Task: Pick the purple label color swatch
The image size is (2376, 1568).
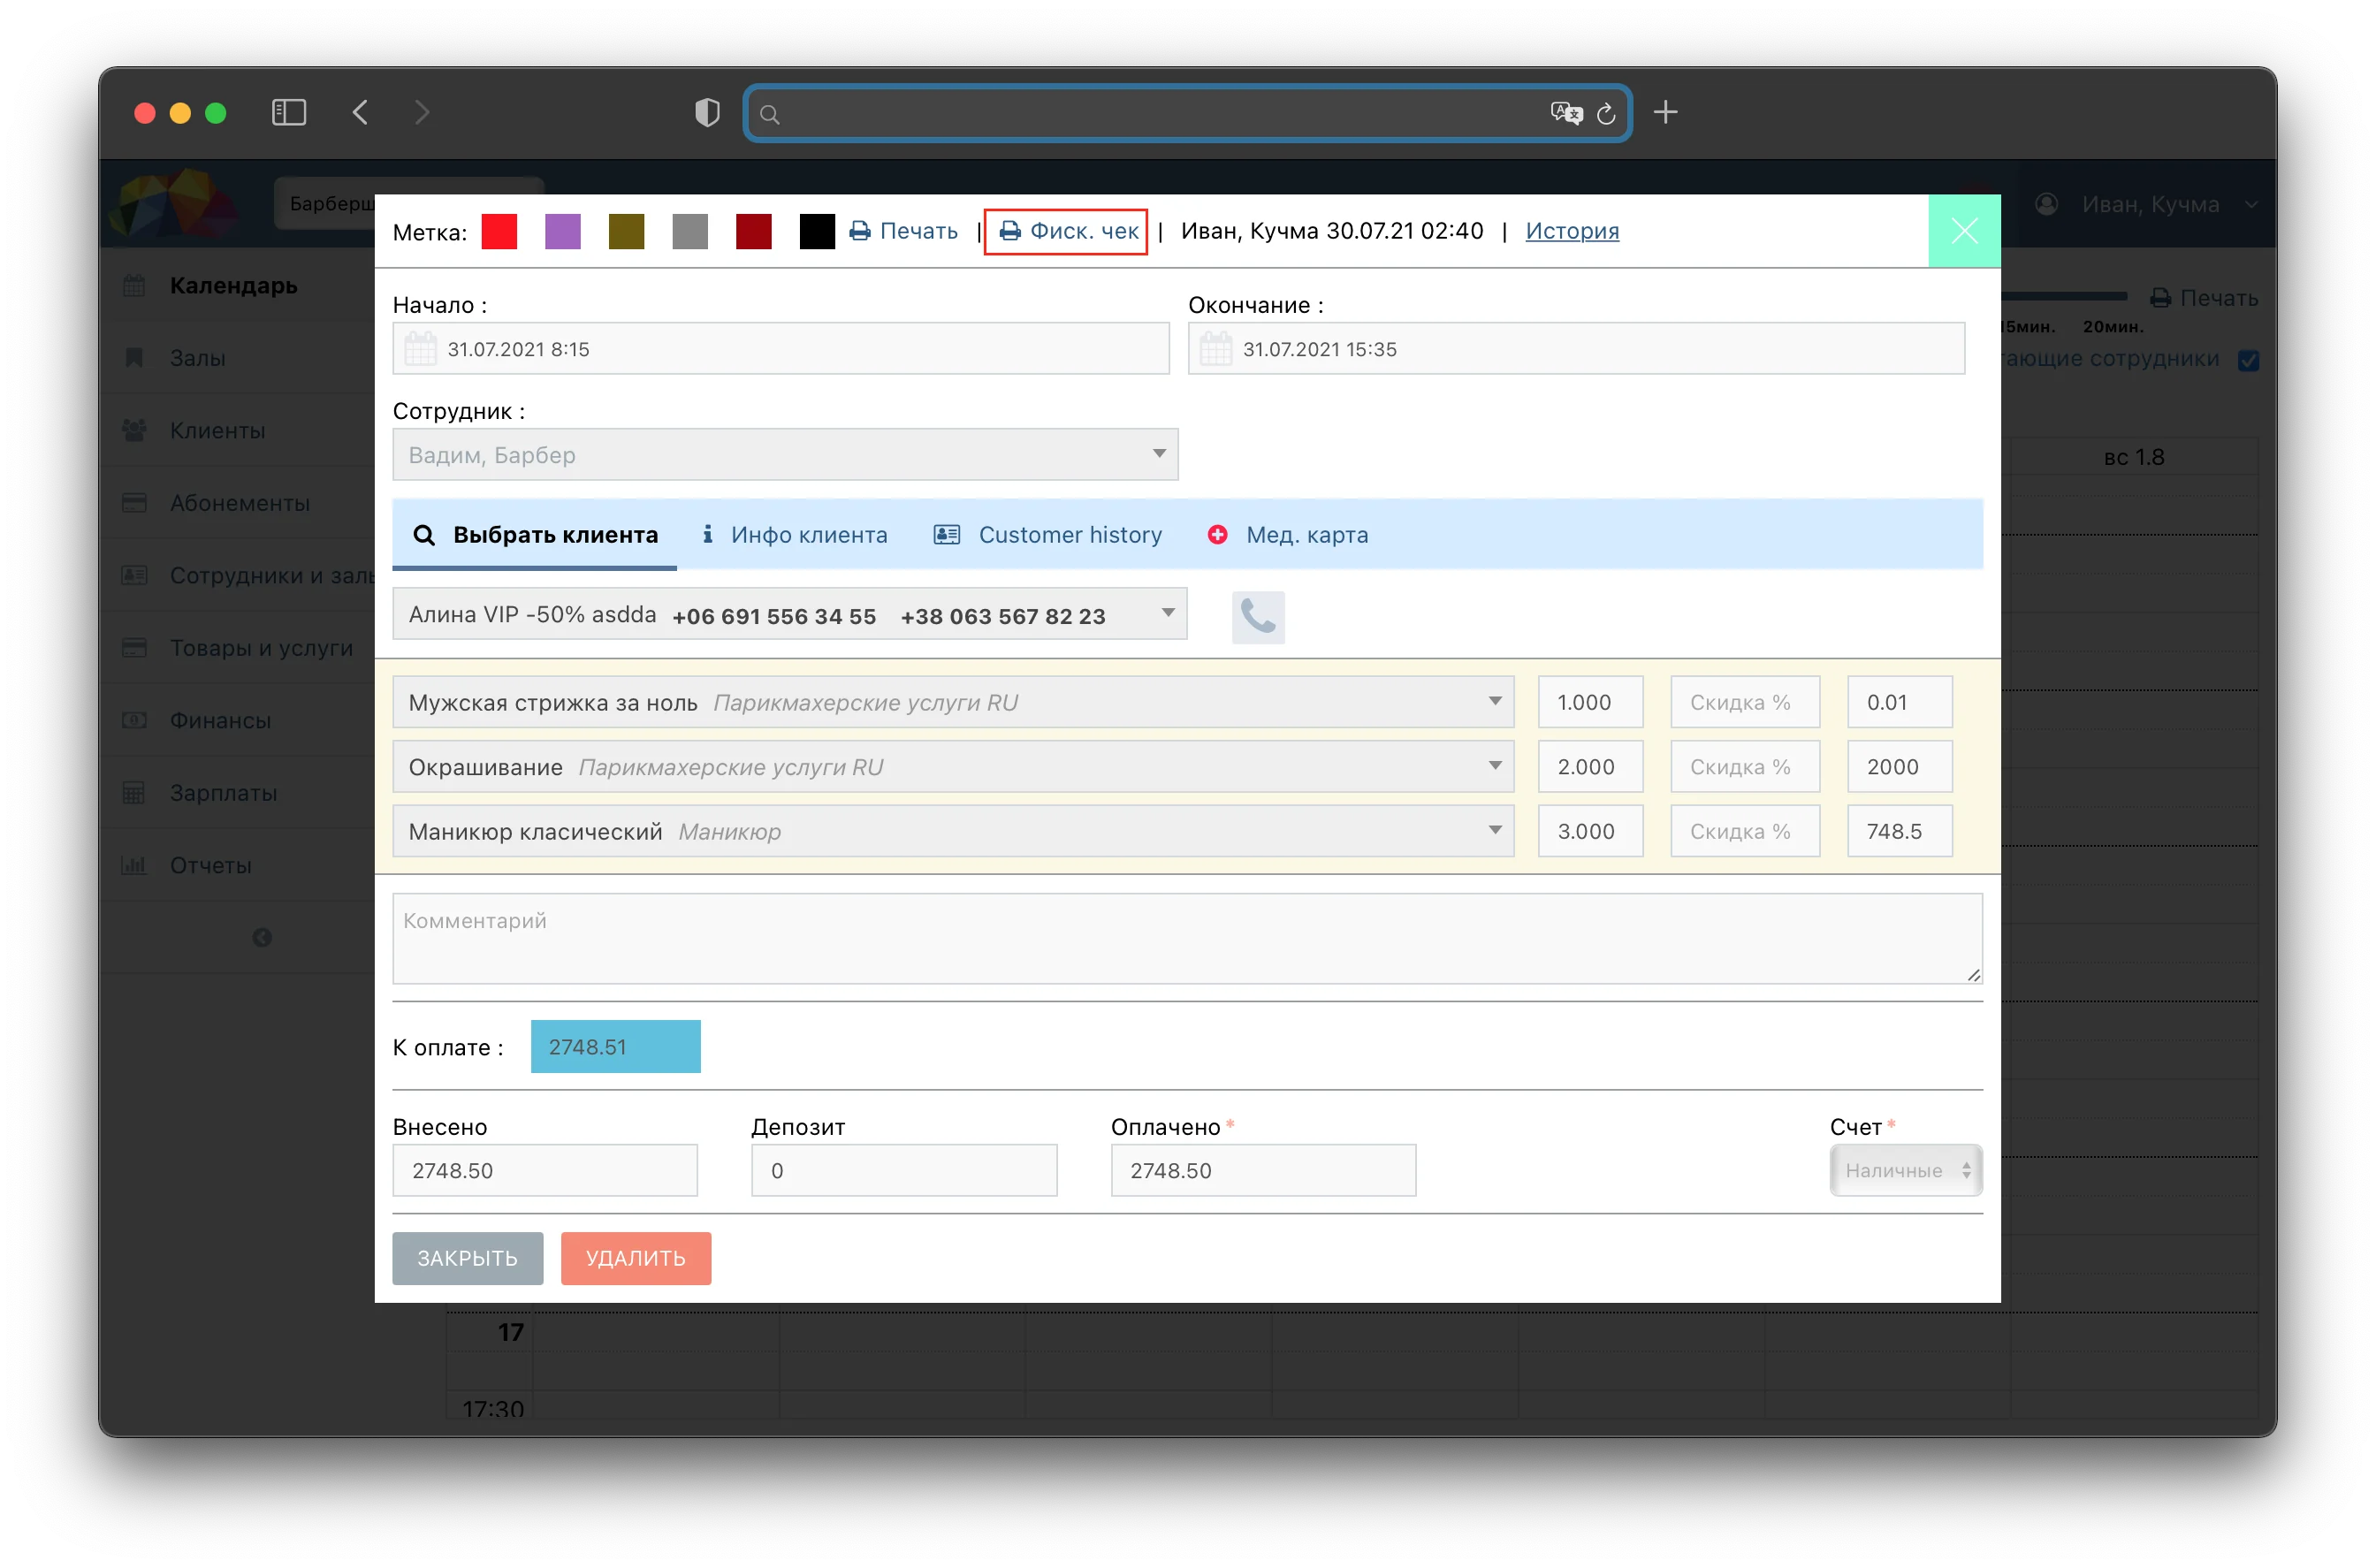Action: click(563, 231)
